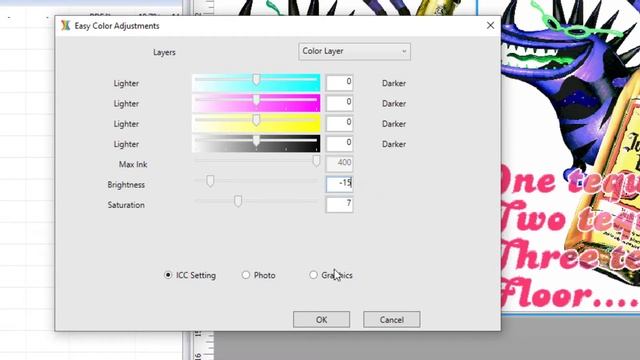Close the Easy Color Adjustments dialog
Viewport: 640px width, 360px height.
tap(490, 26)
